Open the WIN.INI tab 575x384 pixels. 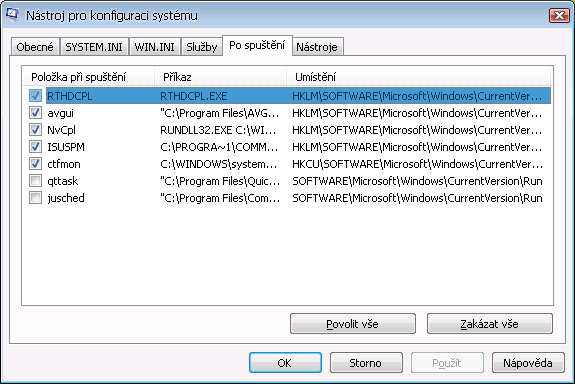pyautogui.click(x=154, y=47)
